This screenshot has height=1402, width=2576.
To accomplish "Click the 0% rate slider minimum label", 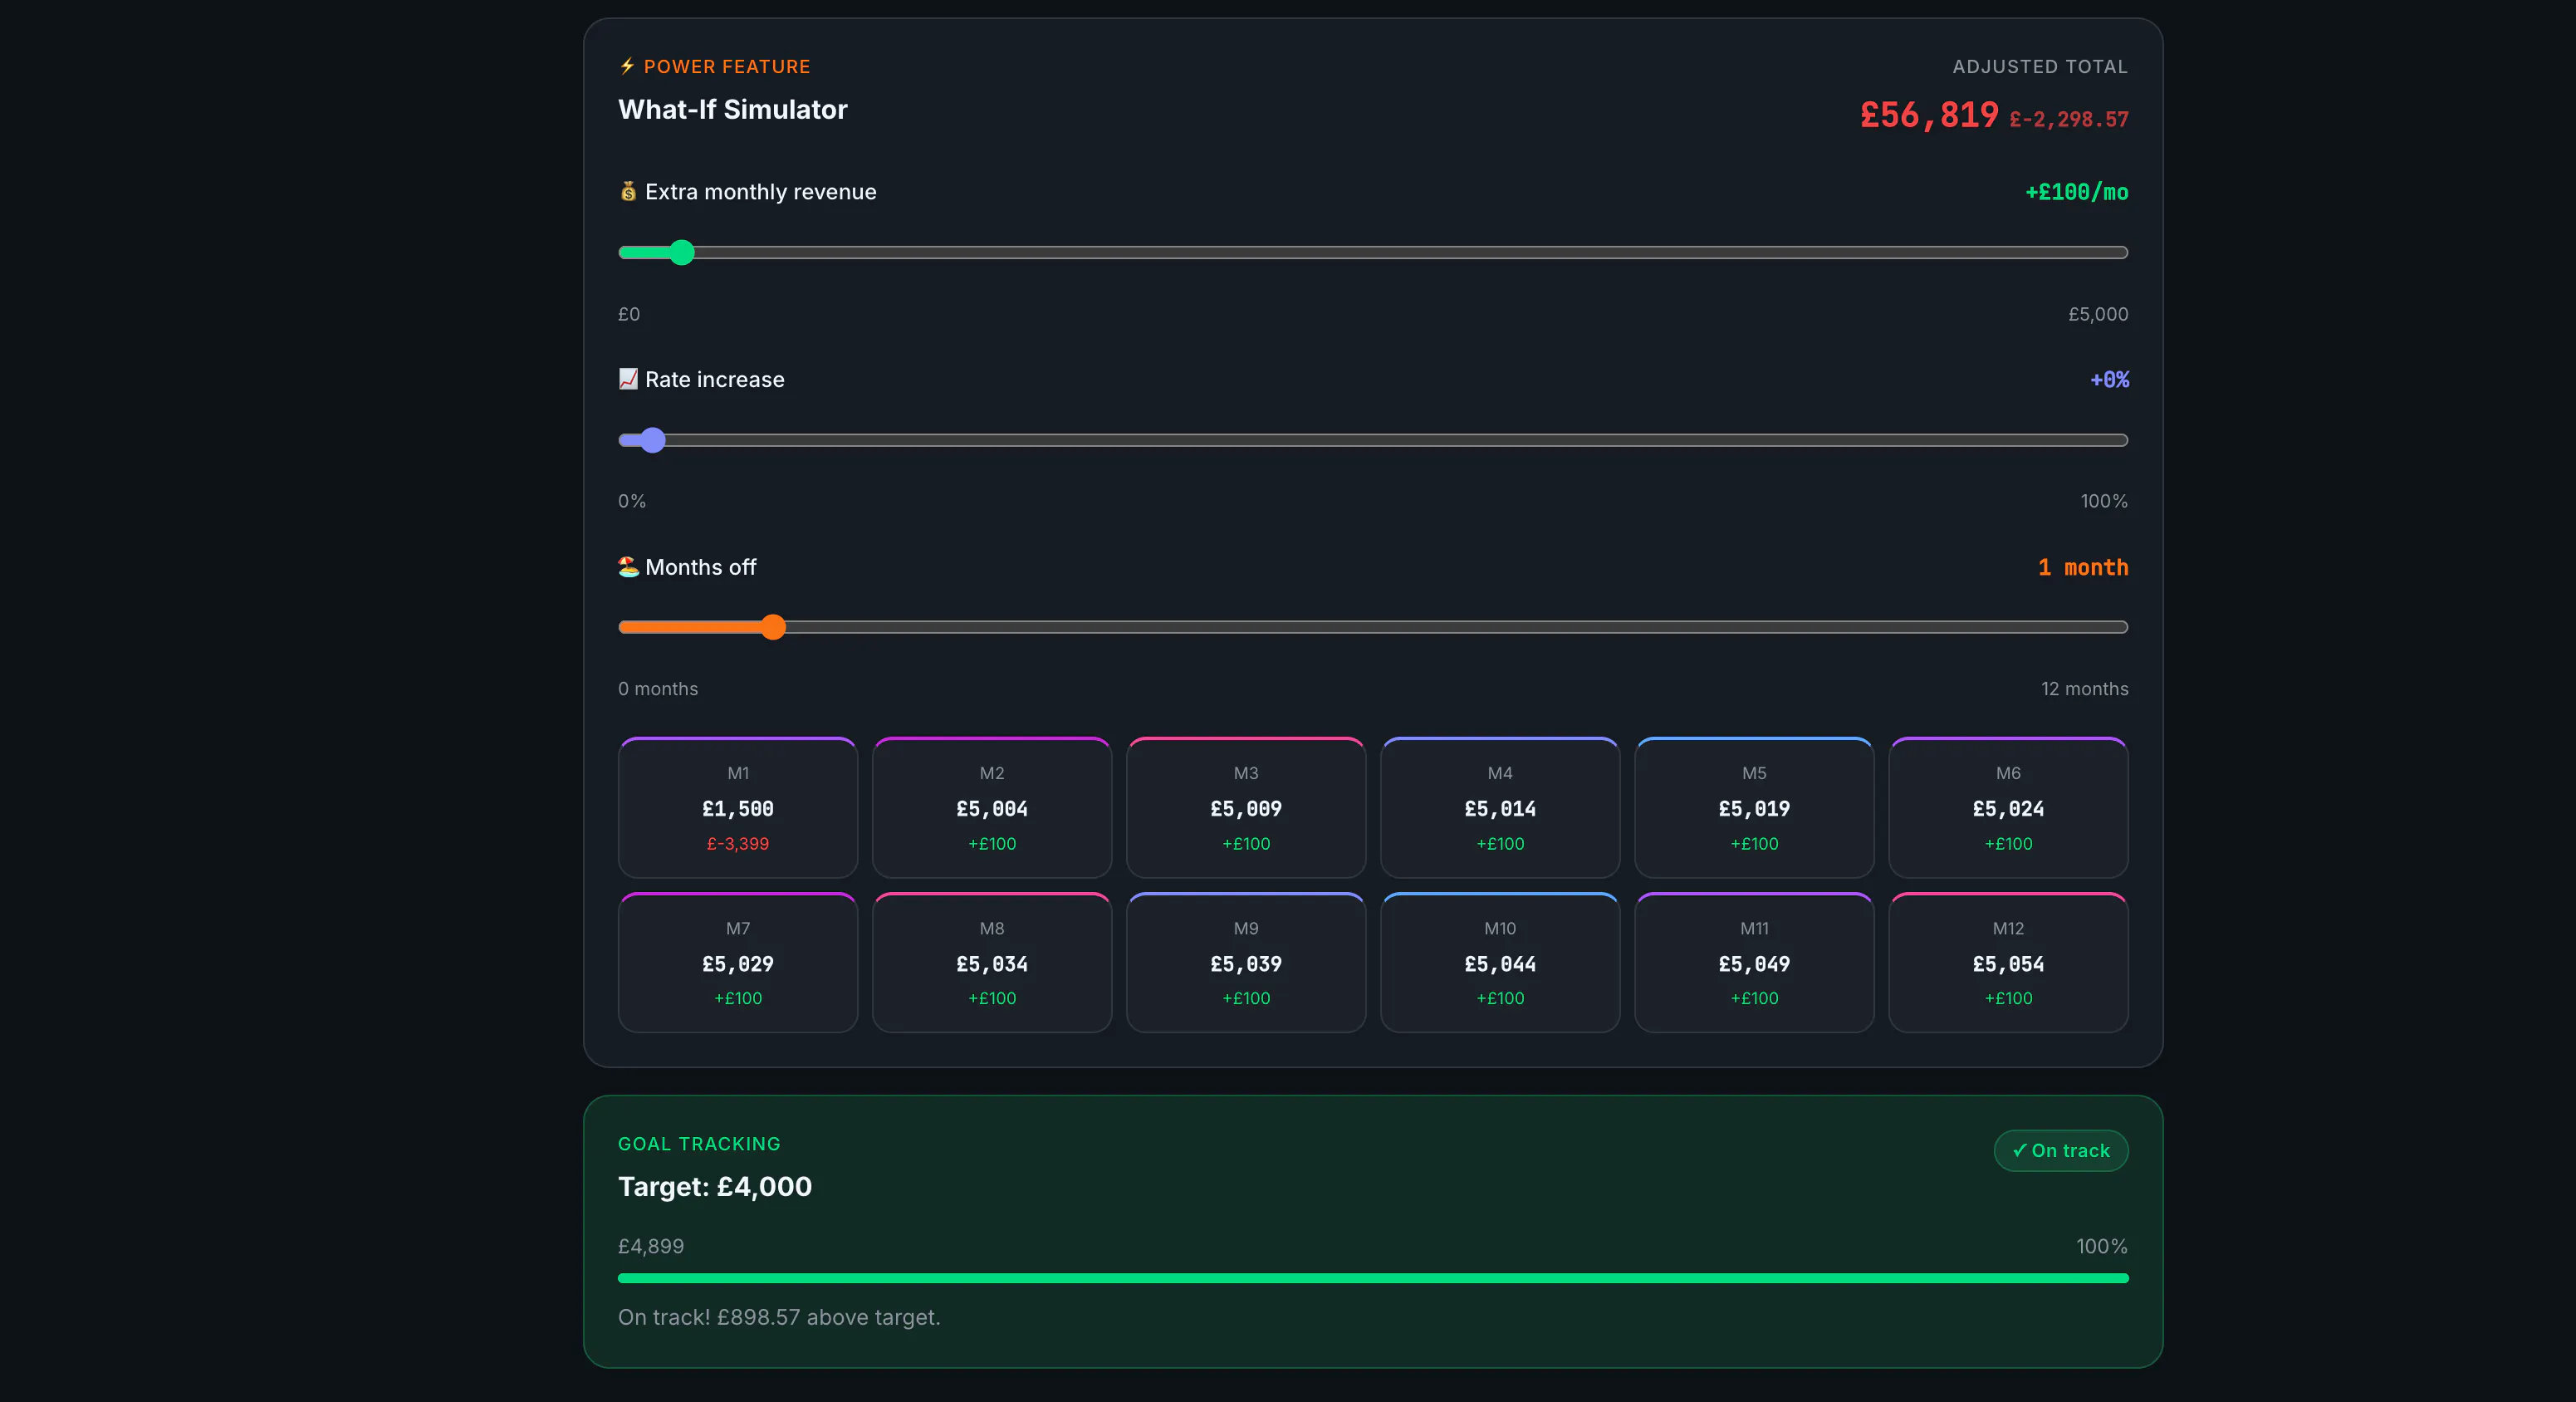I will 632,501.
